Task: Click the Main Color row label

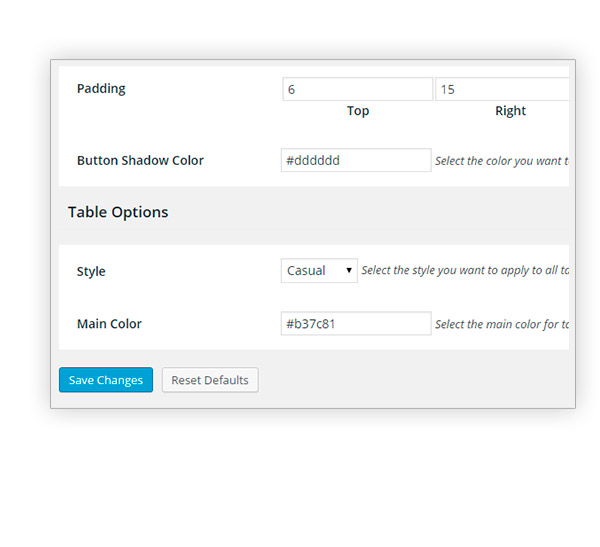Action: [109, 324]
